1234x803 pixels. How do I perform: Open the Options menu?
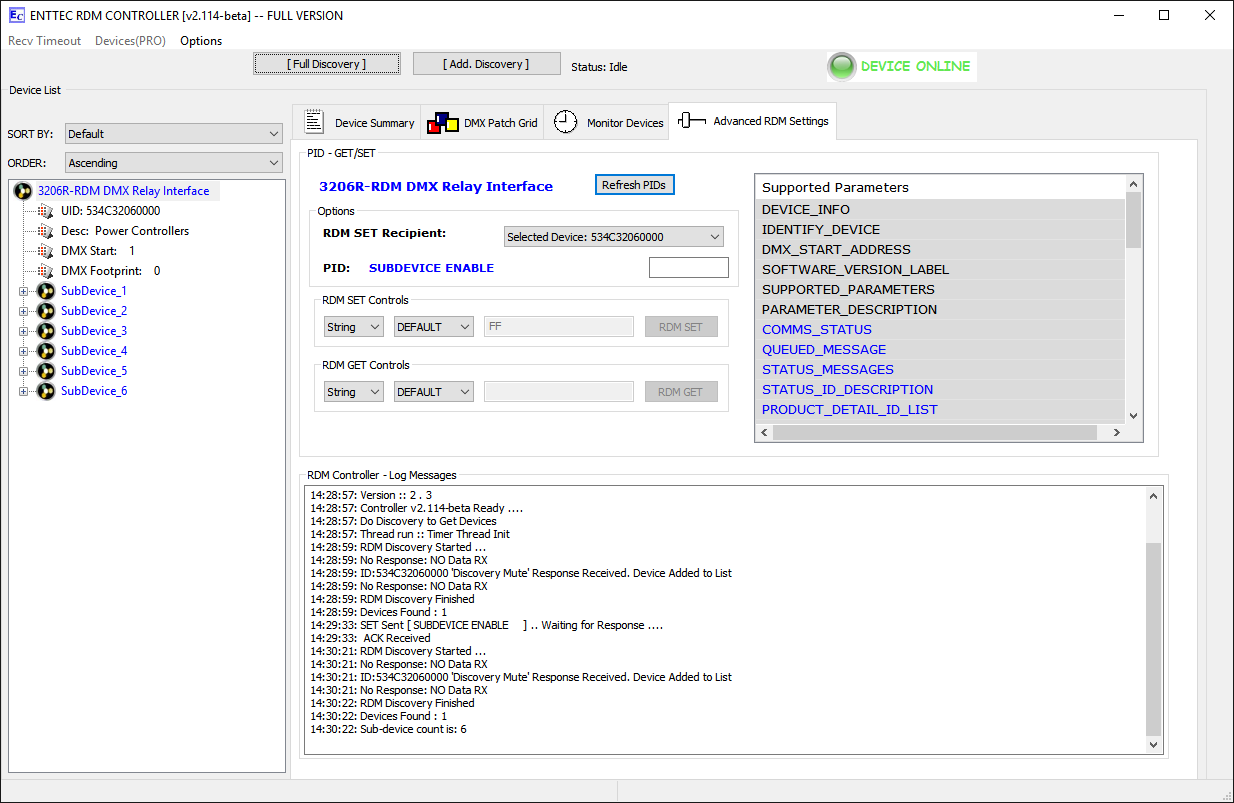point(201,41)
